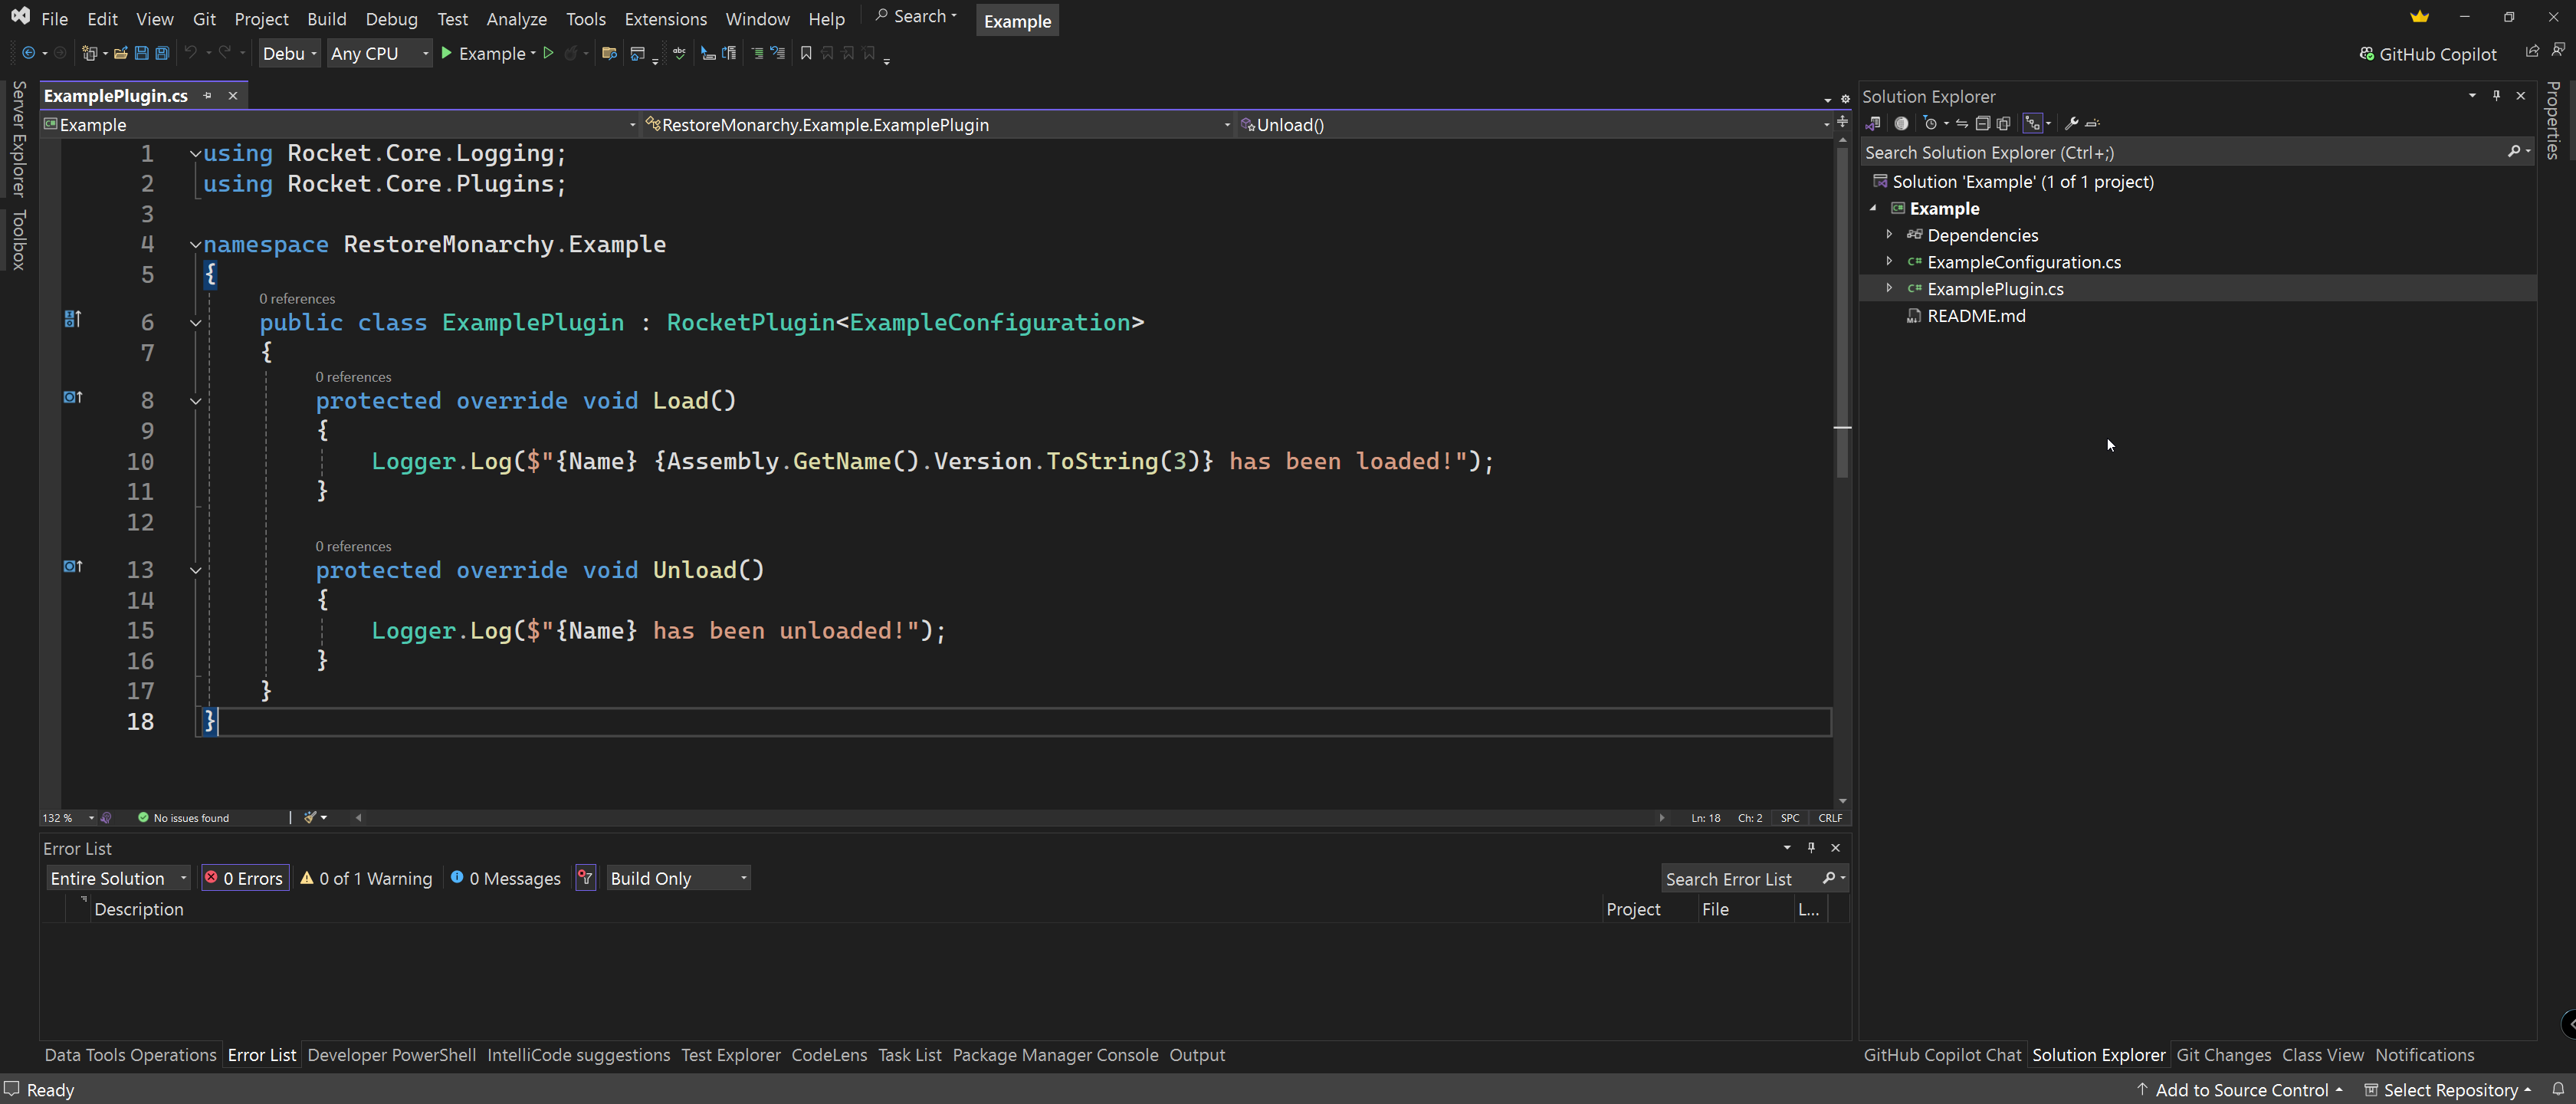Click the Sync with Active Document arrows

[x=1961, y=123]
